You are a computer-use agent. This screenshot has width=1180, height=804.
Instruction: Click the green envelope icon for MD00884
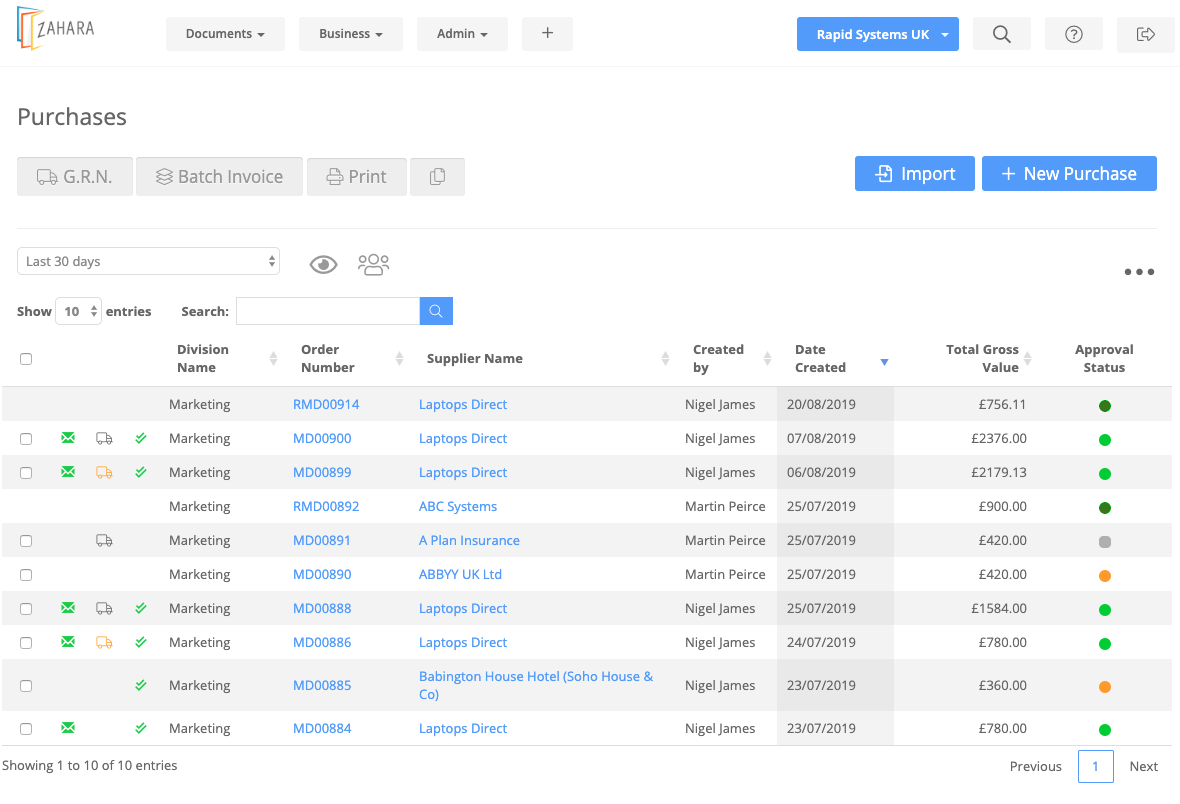(68, 728)
